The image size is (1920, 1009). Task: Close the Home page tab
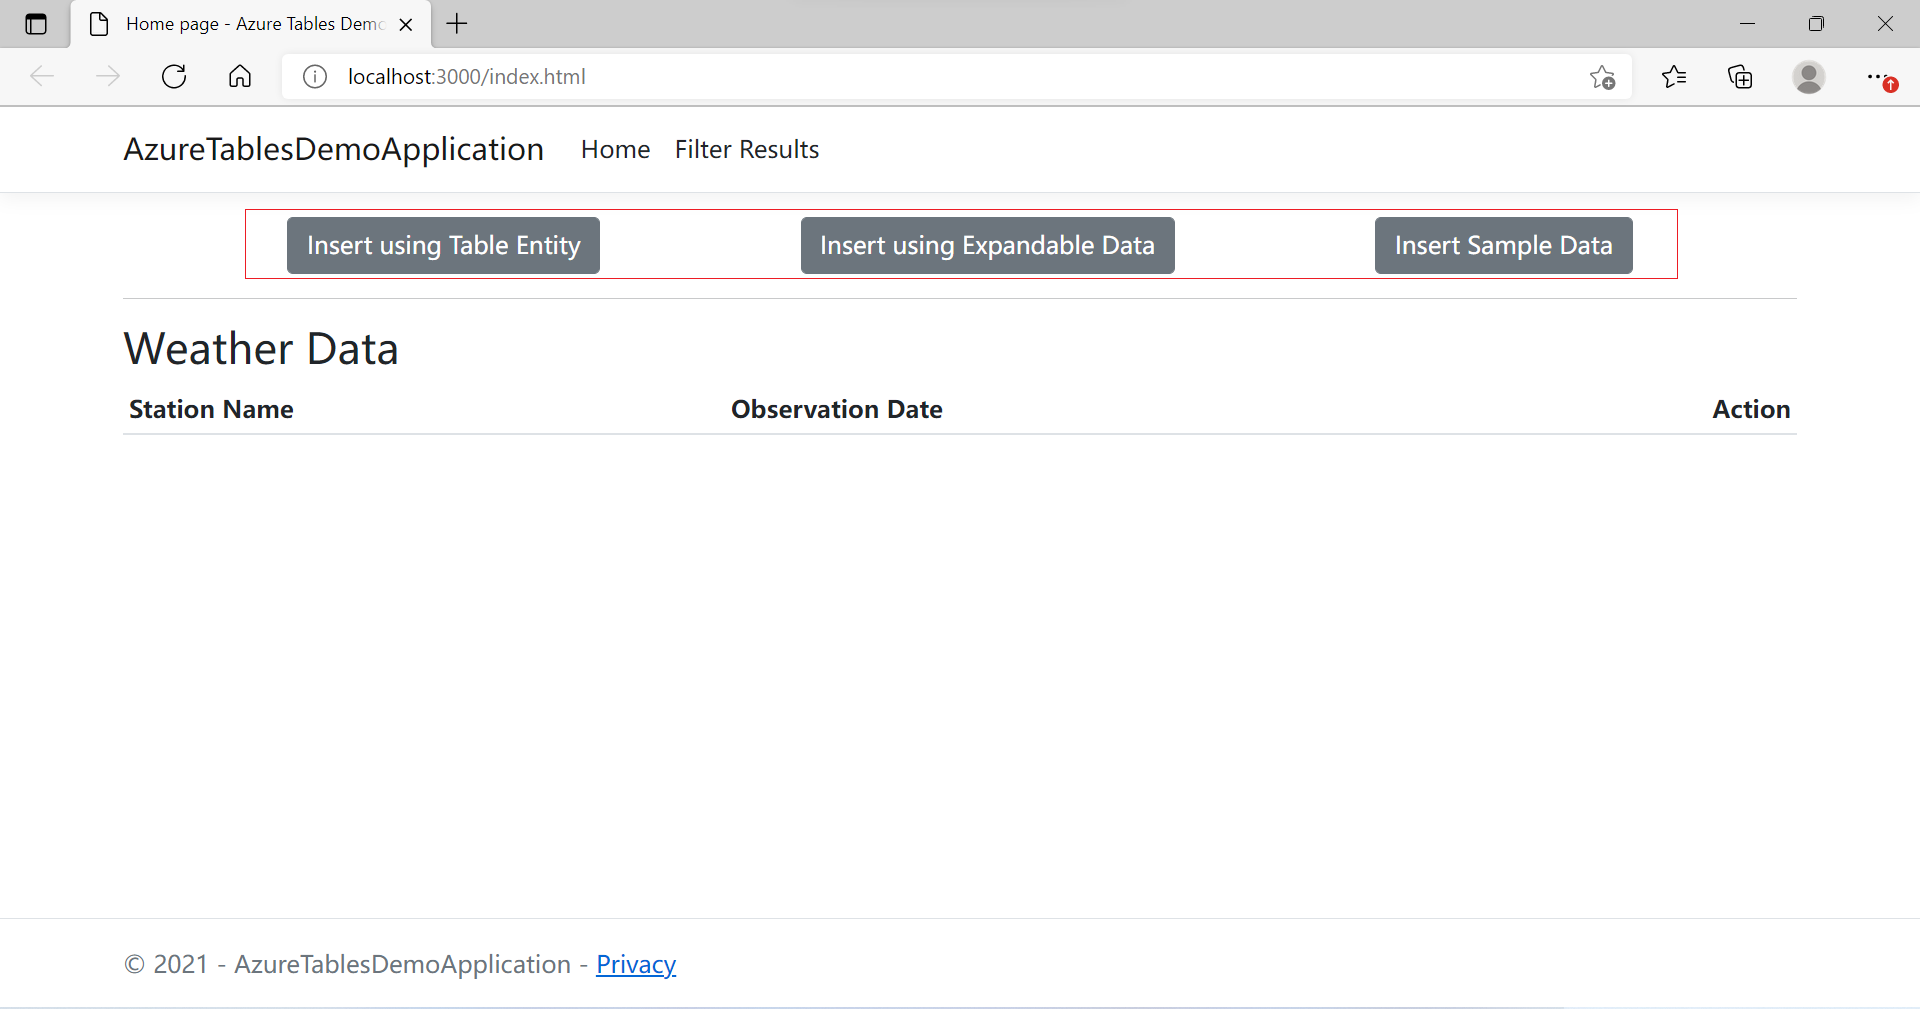pos(406,25)
